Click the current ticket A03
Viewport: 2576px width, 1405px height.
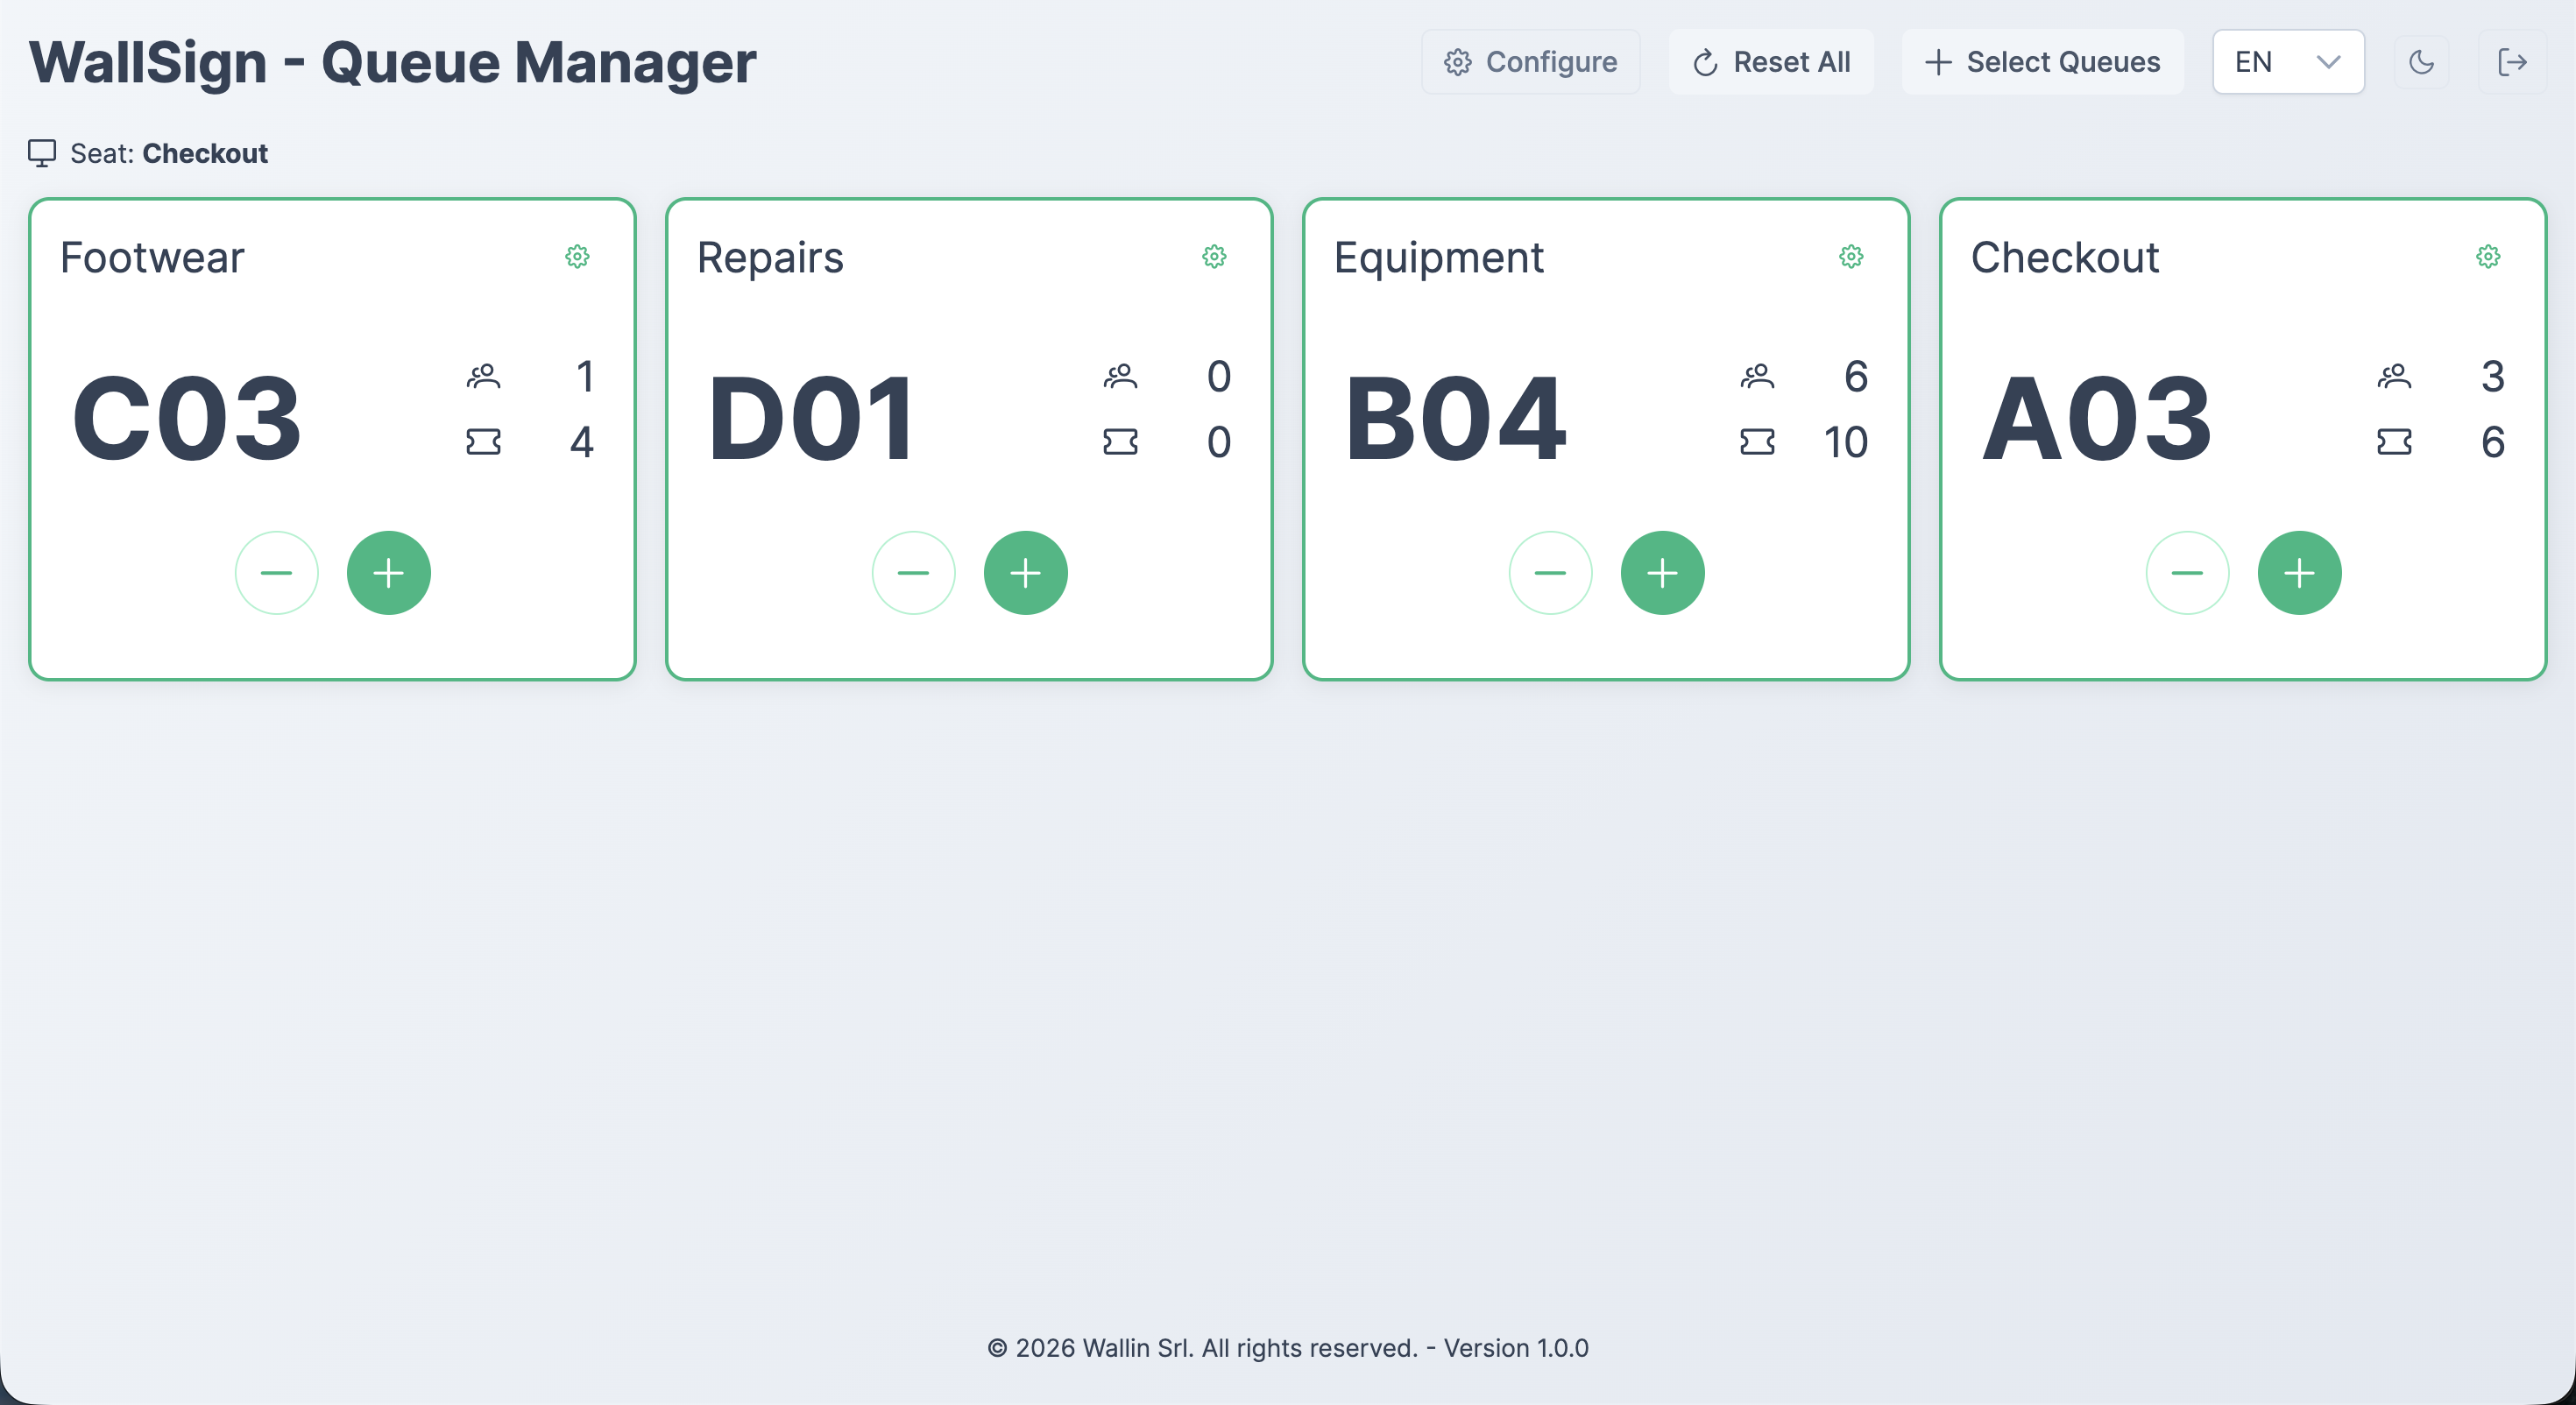coord(2098,419)
